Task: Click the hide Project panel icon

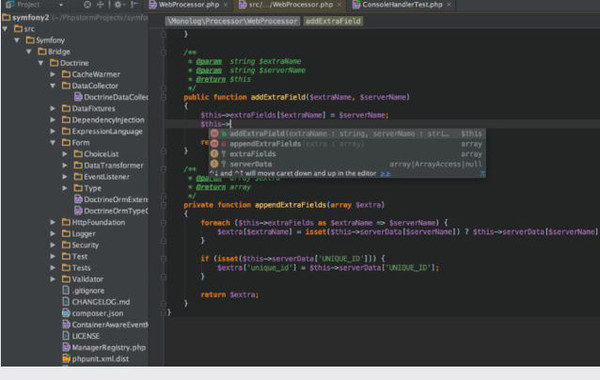Action: [134, 5]
